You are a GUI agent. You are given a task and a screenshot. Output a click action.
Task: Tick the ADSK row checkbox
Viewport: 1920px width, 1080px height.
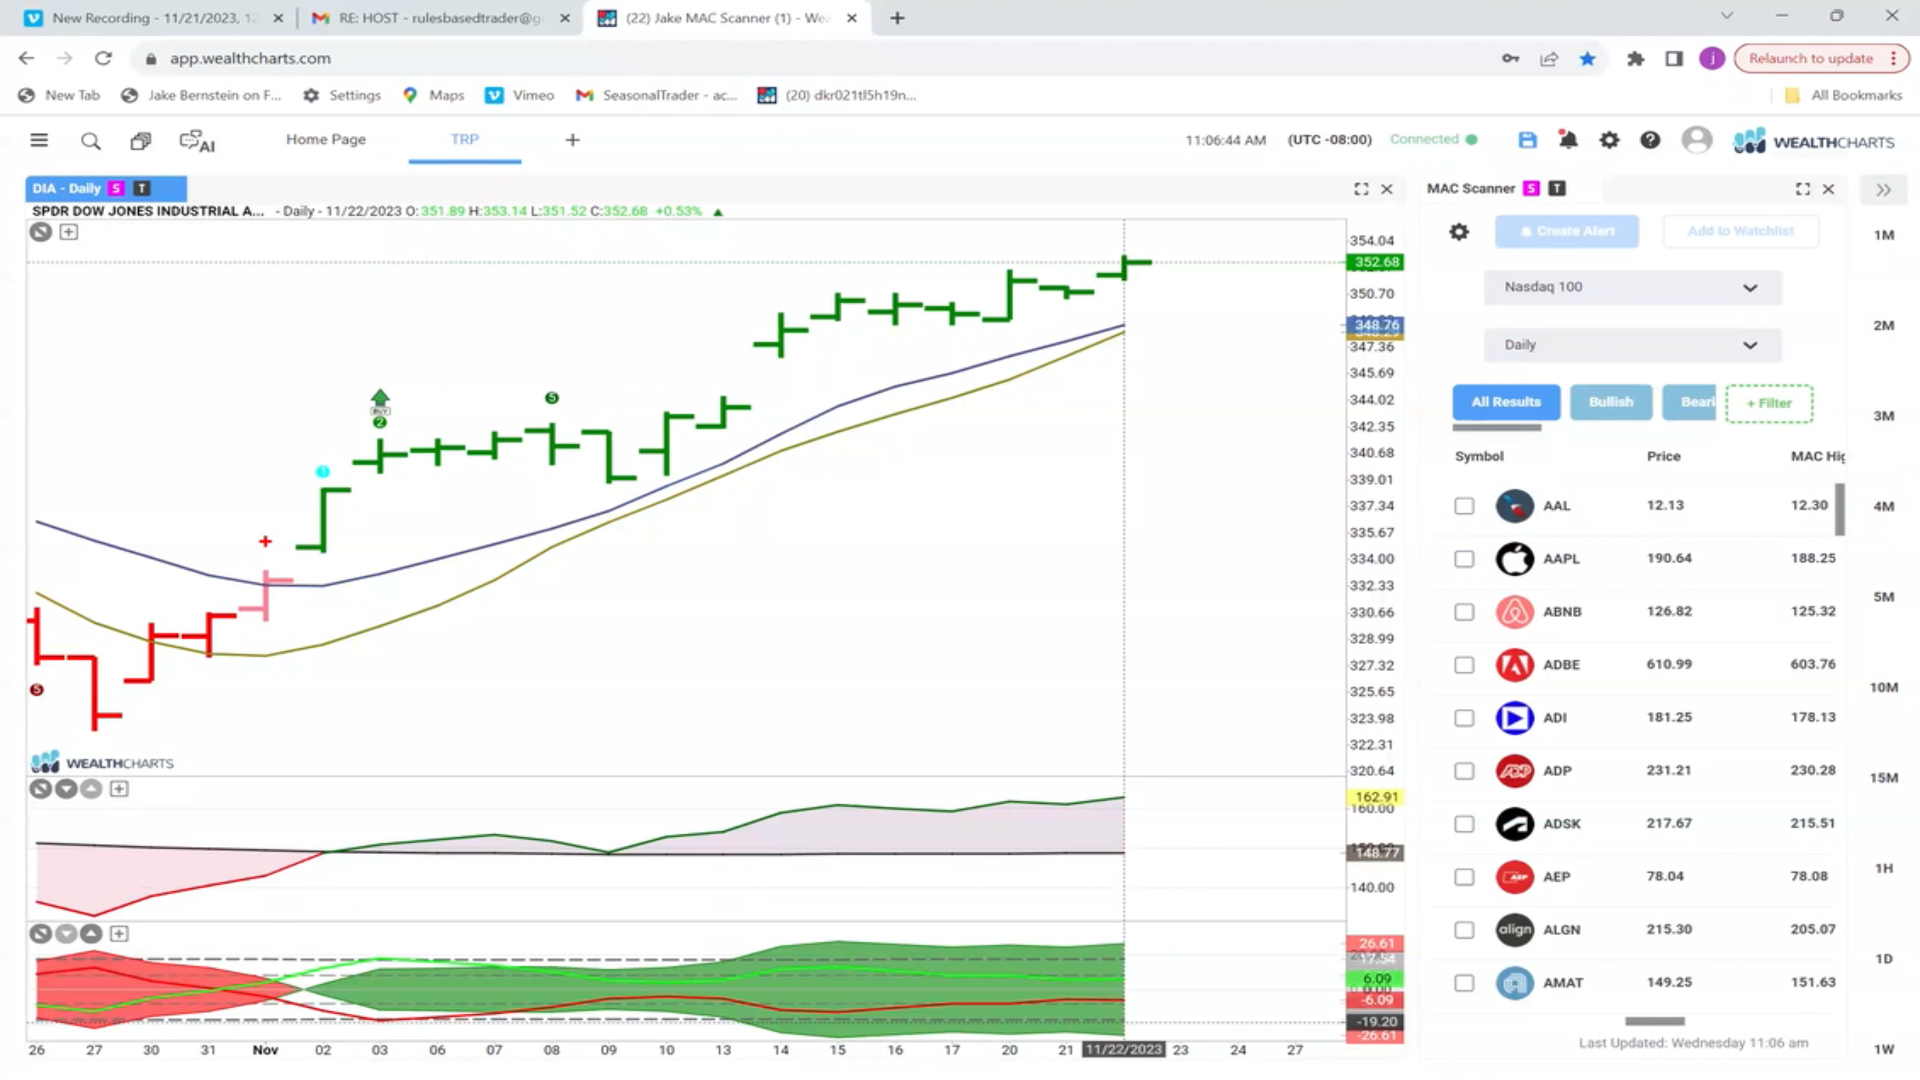coord(1464,824)
